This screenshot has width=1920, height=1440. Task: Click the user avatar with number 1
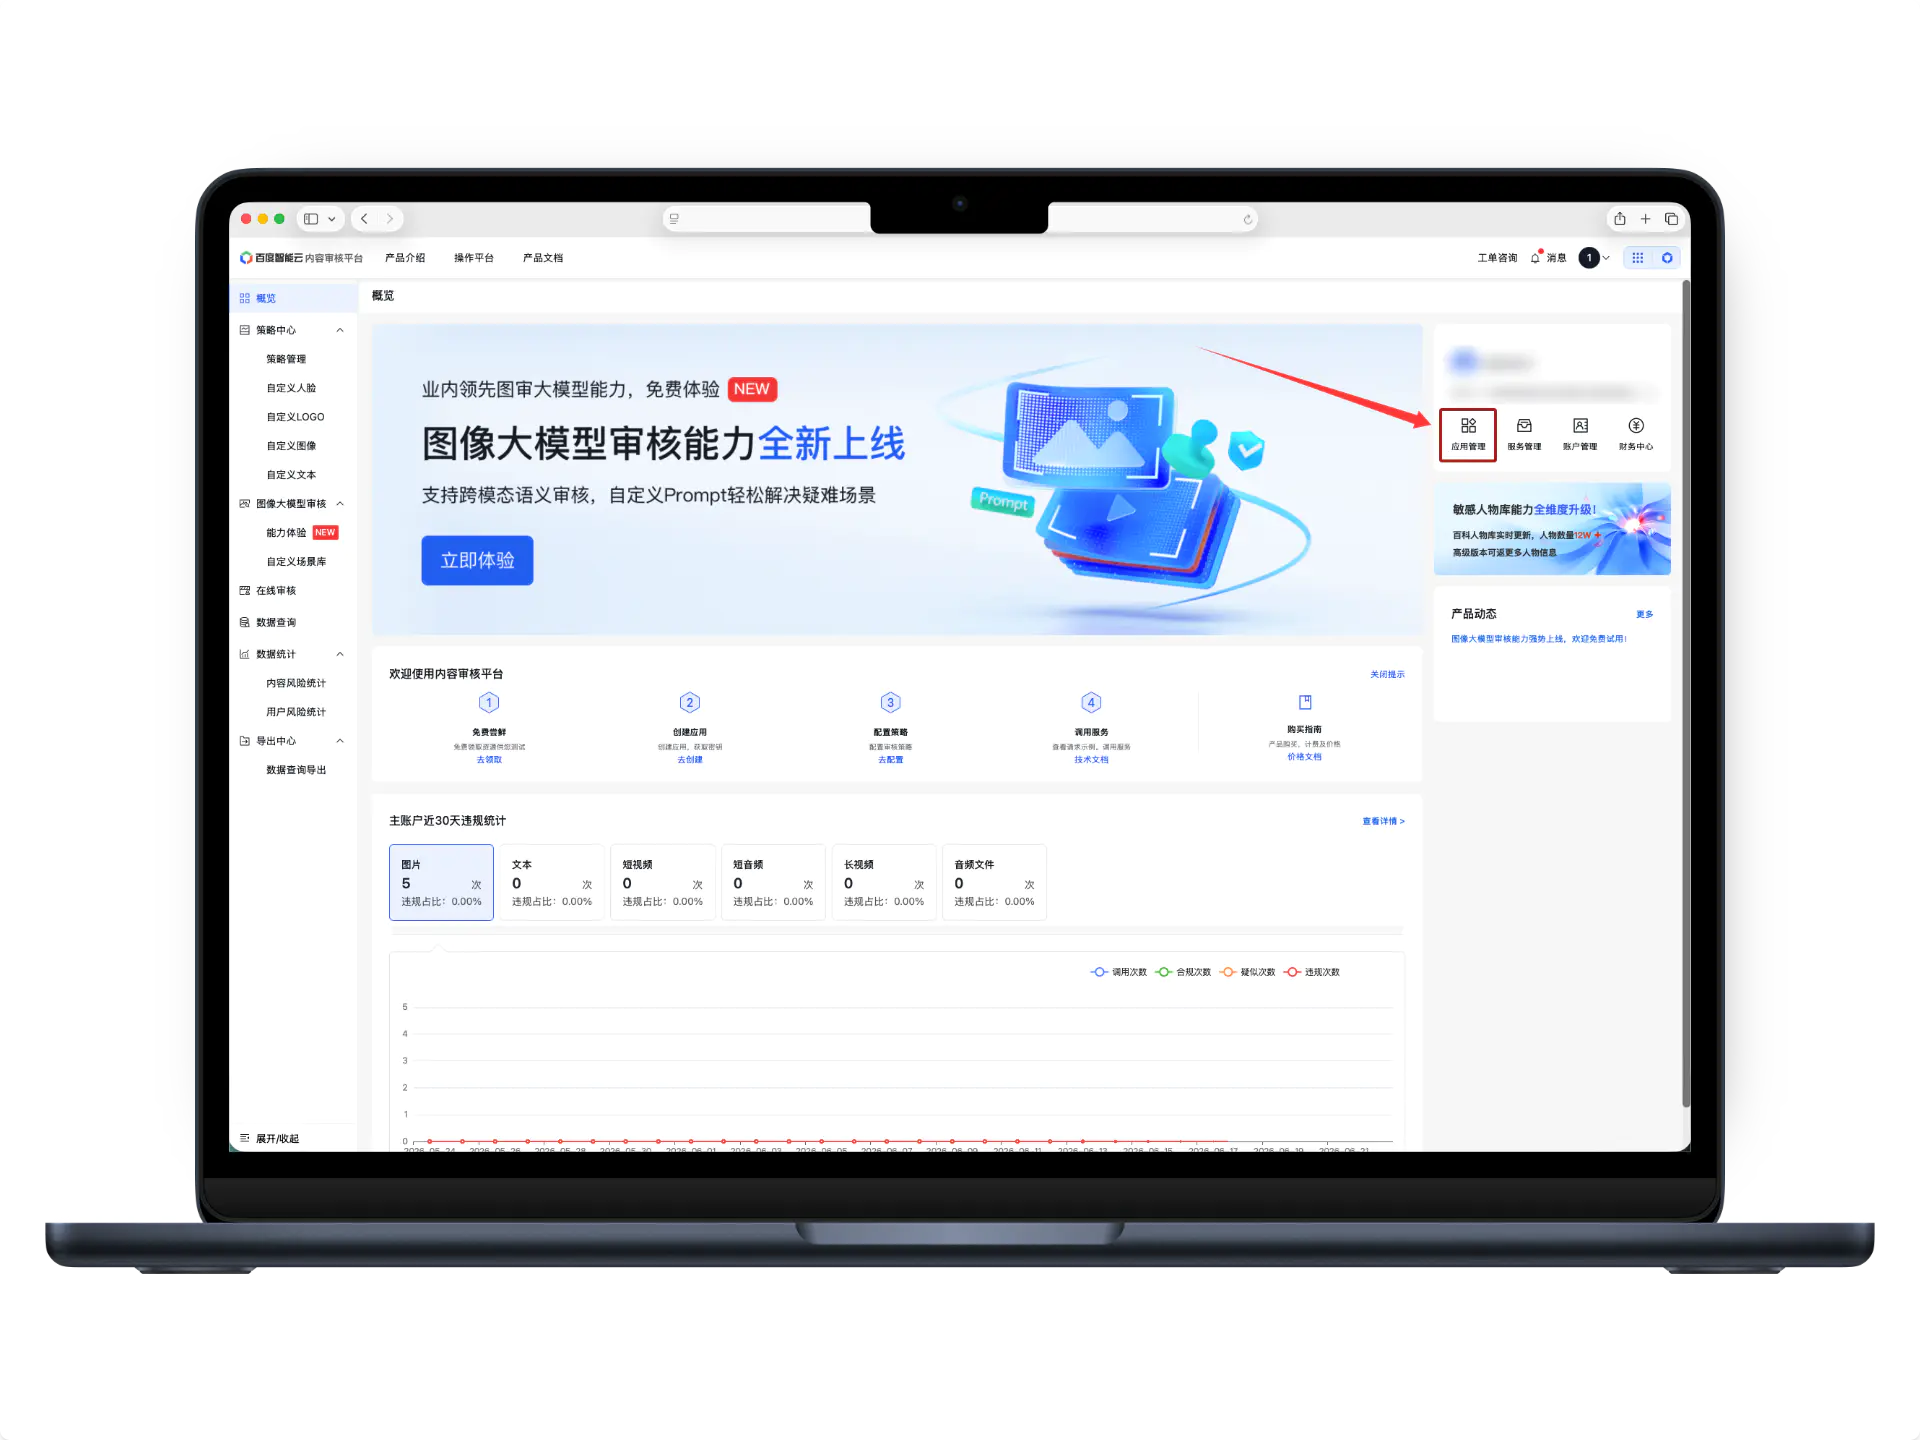[x=1589, y=258]
